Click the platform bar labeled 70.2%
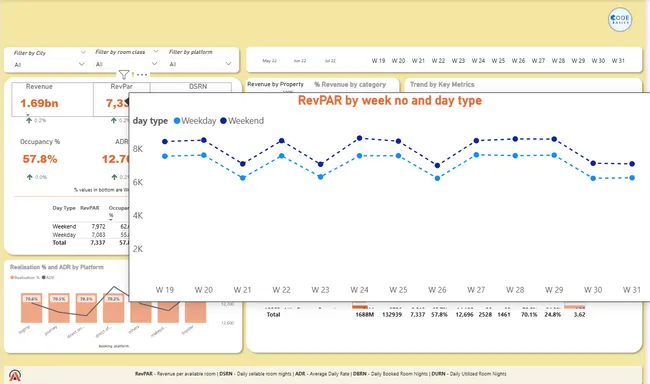This screenshot has width=650, height=384. point(114,308)
